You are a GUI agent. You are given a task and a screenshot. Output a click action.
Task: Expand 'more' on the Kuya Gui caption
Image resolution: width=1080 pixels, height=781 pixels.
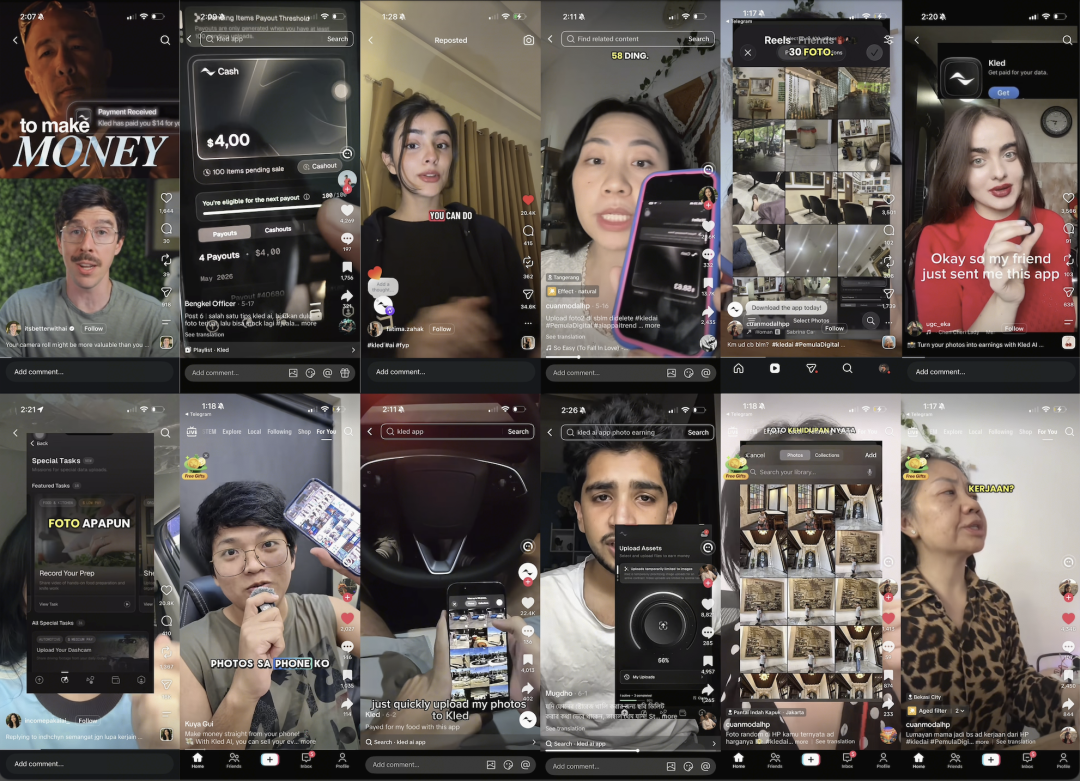(x=308, y=742)
